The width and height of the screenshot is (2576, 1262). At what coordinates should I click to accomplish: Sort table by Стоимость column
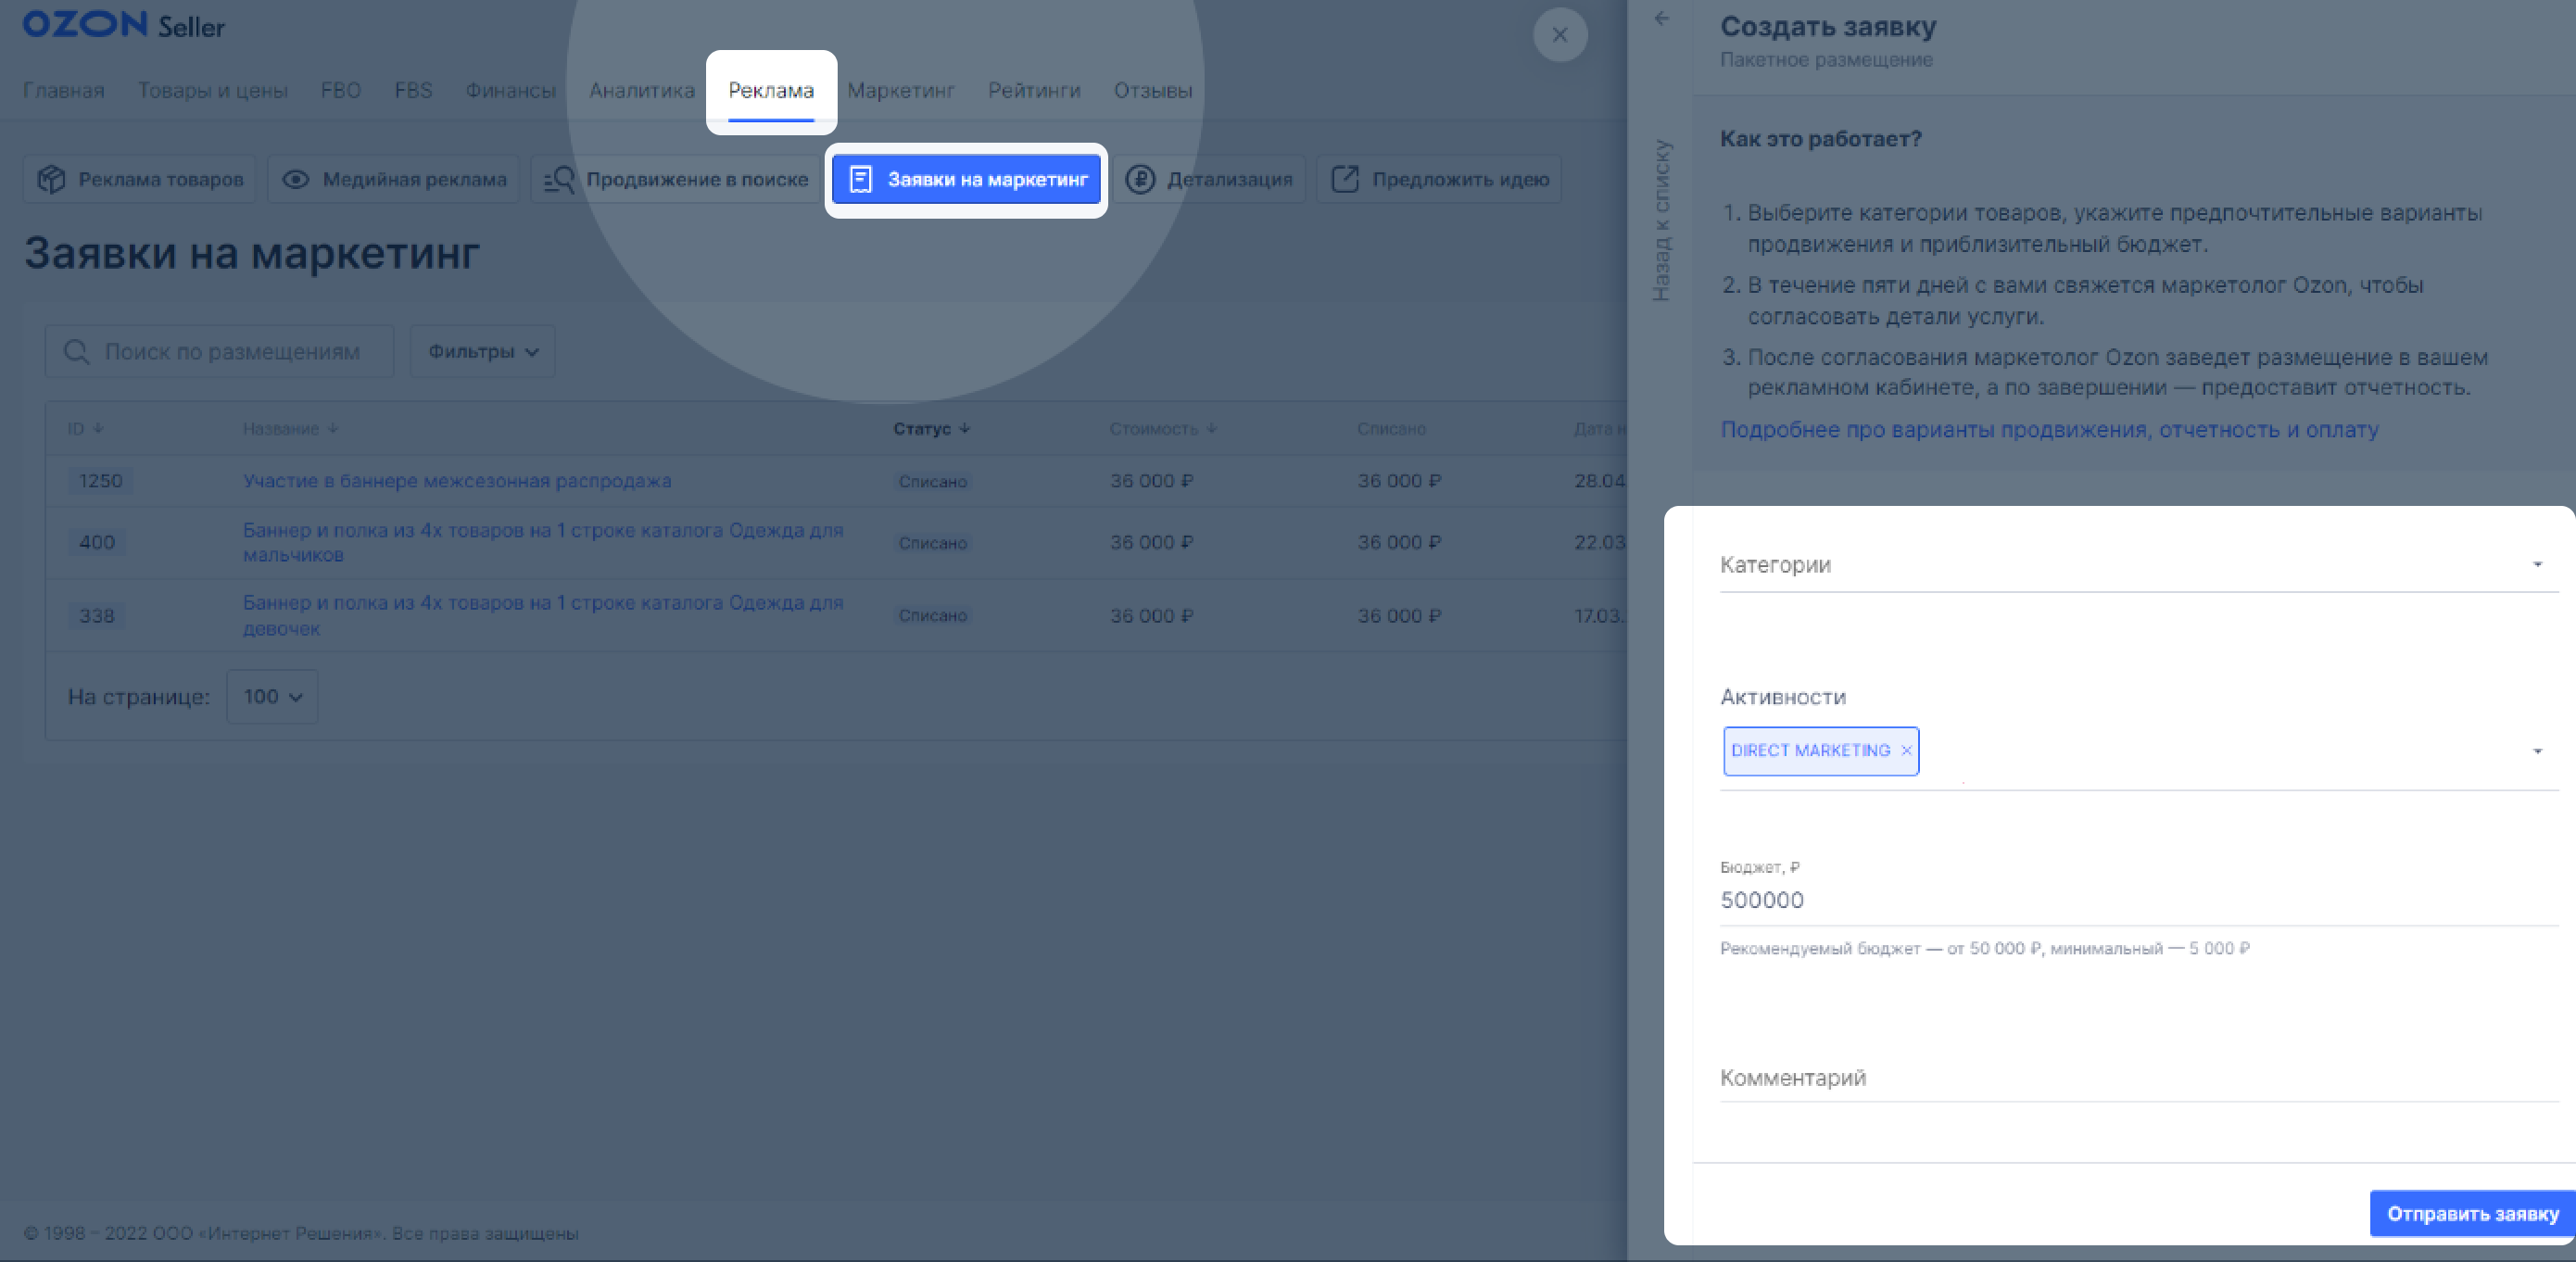[x=1162, y=429]
